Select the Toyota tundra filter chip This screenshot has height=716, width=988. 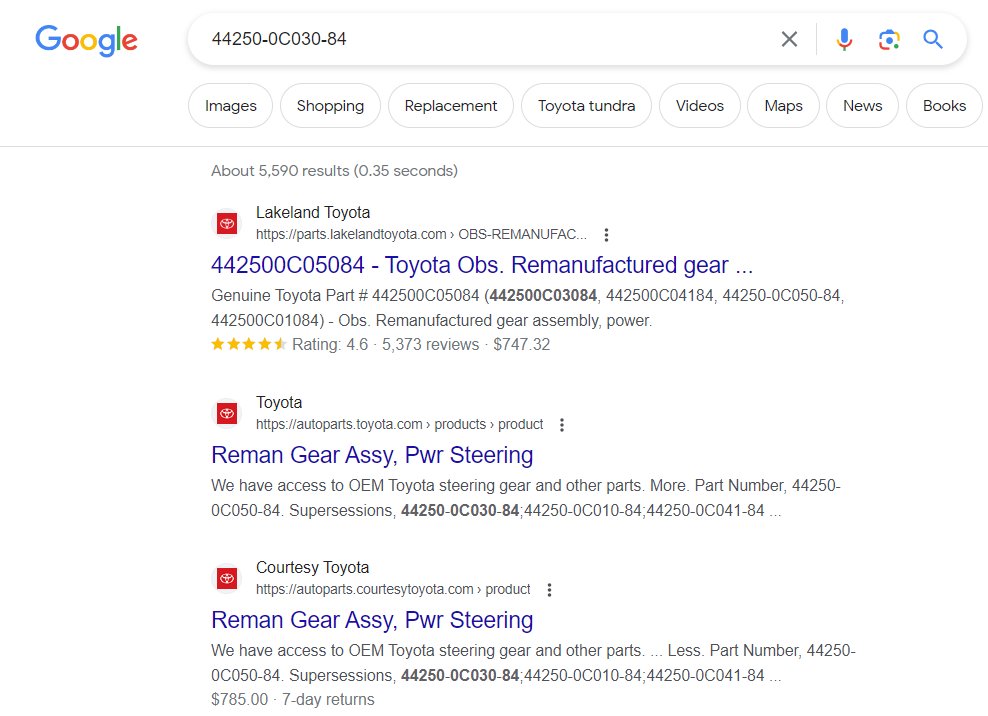click(x=586, y=105)
